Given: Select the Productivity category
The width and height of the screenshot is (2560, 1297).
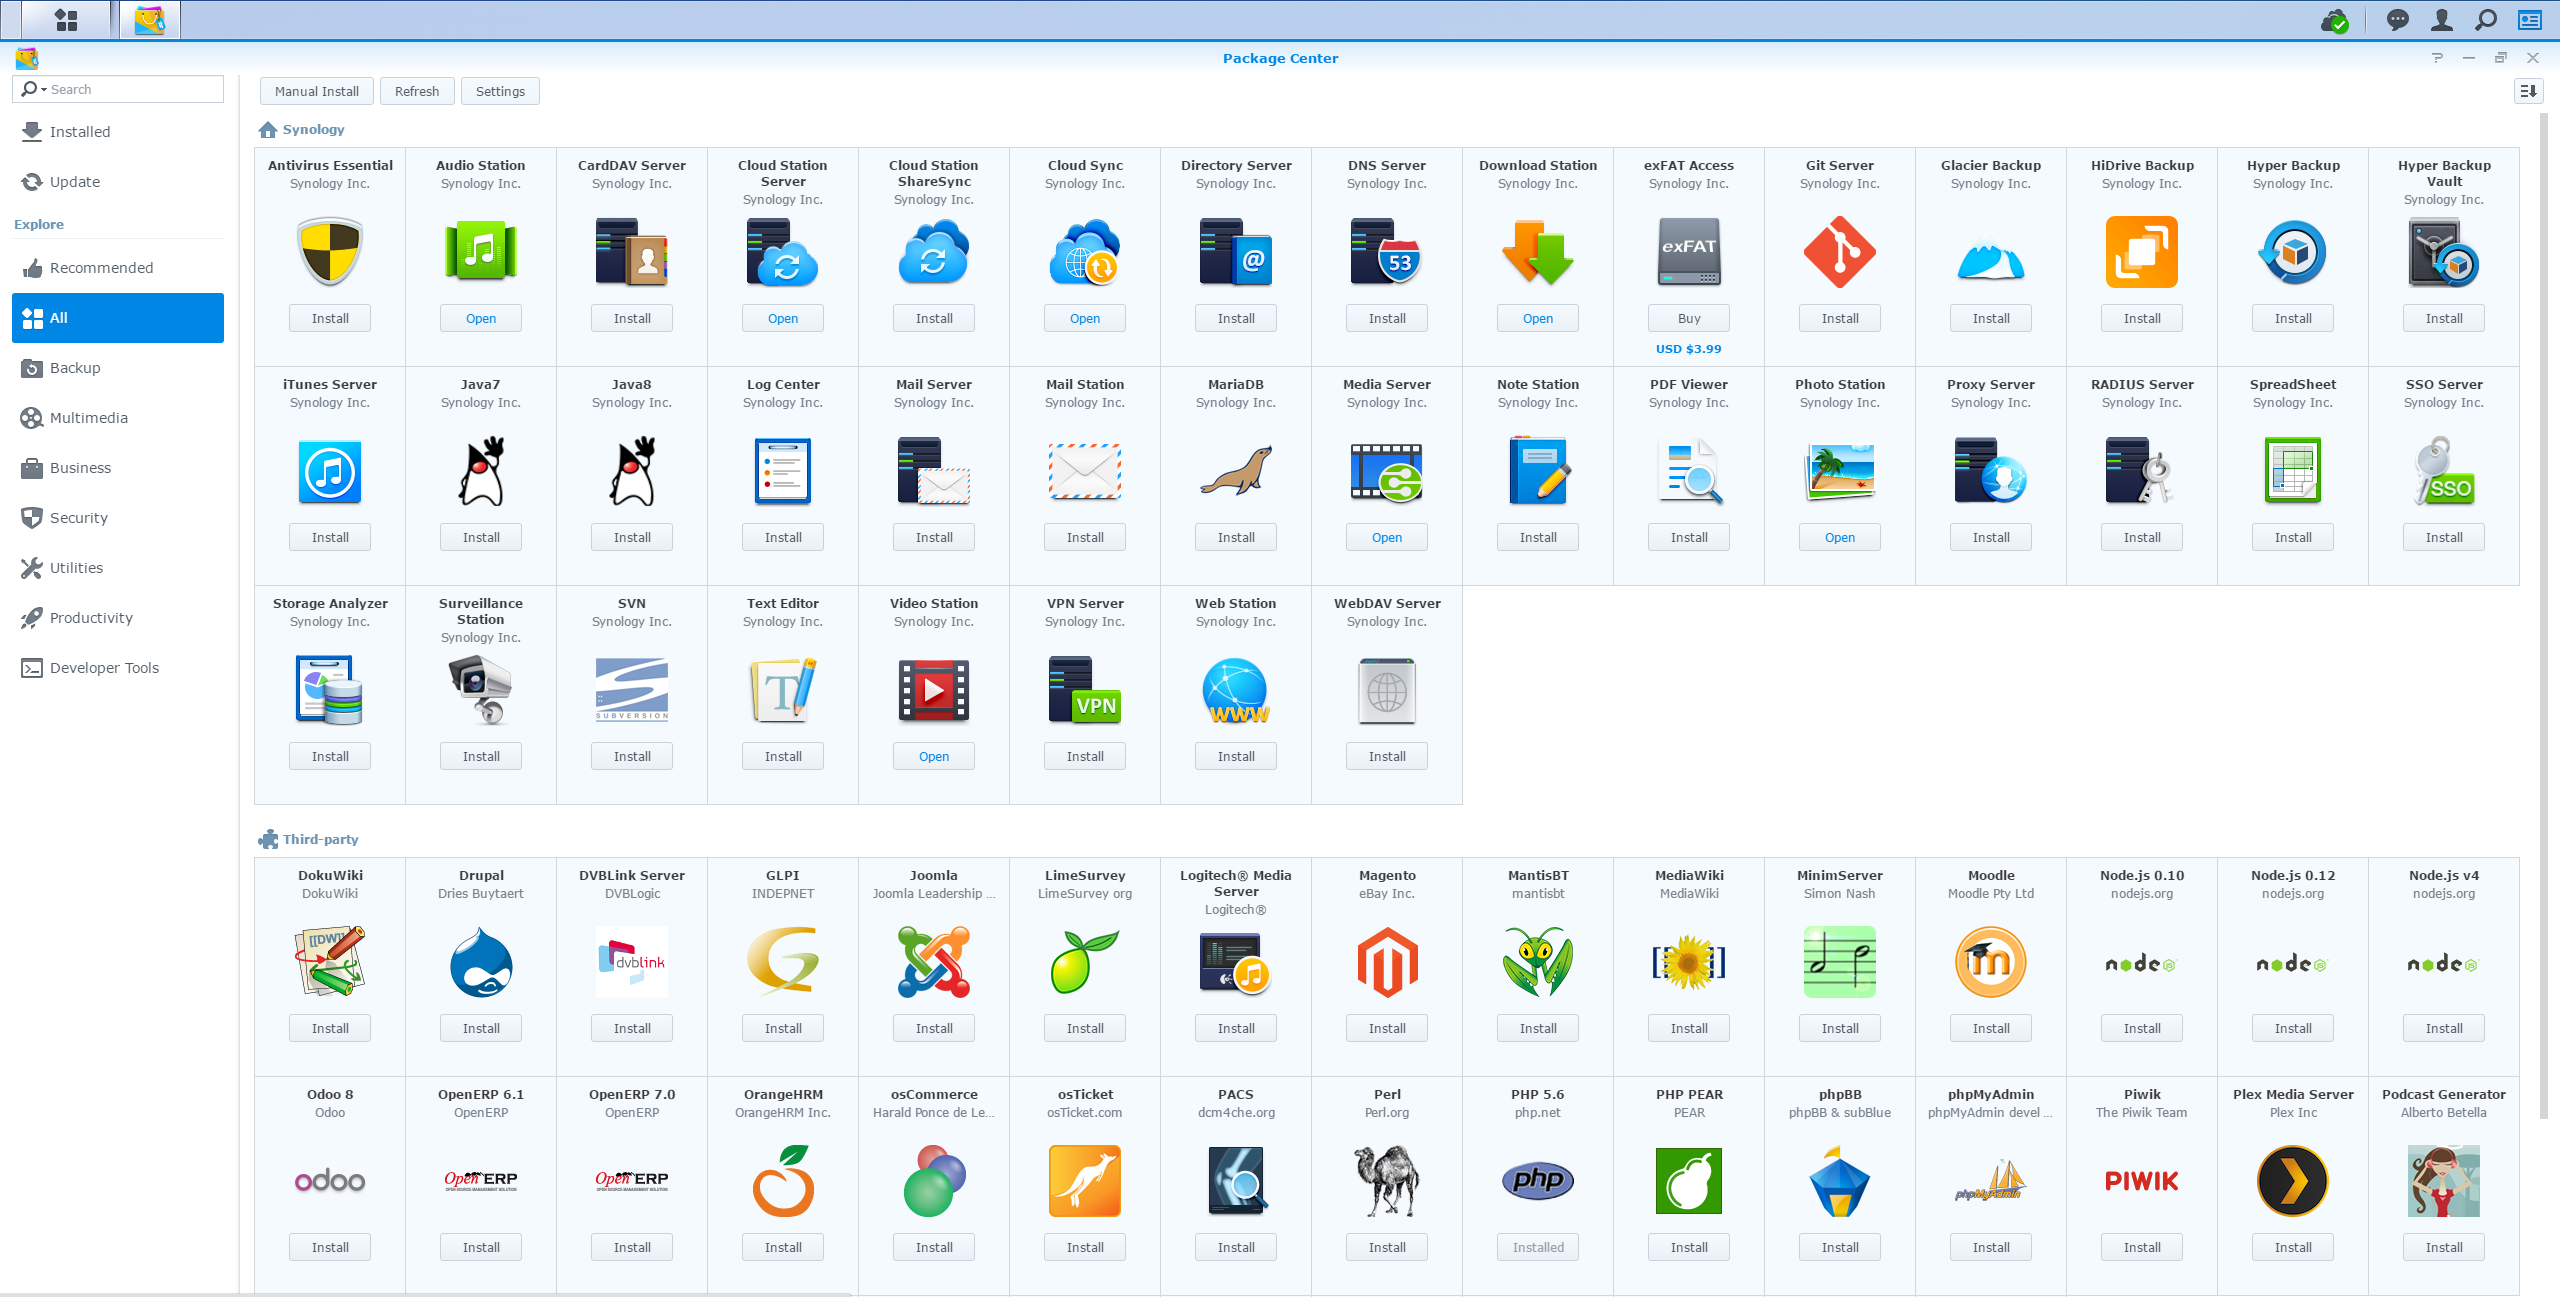Looking at the screenshot, I should [118, 618].
